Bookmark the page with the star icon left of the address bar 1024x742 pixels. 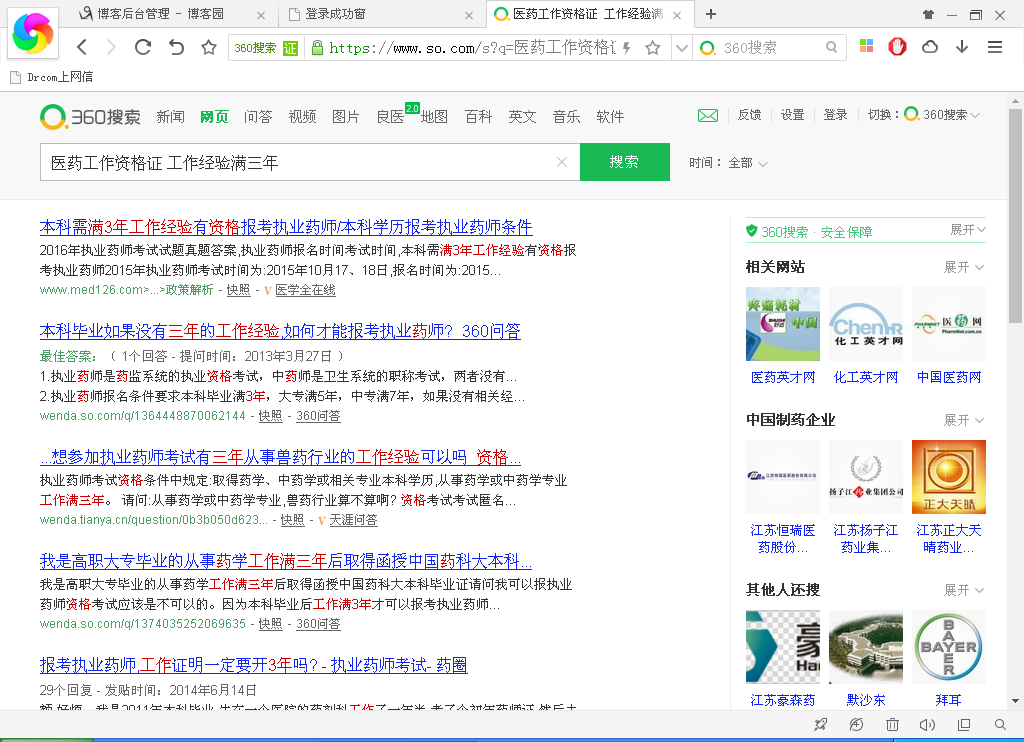(x=208, y=47)
